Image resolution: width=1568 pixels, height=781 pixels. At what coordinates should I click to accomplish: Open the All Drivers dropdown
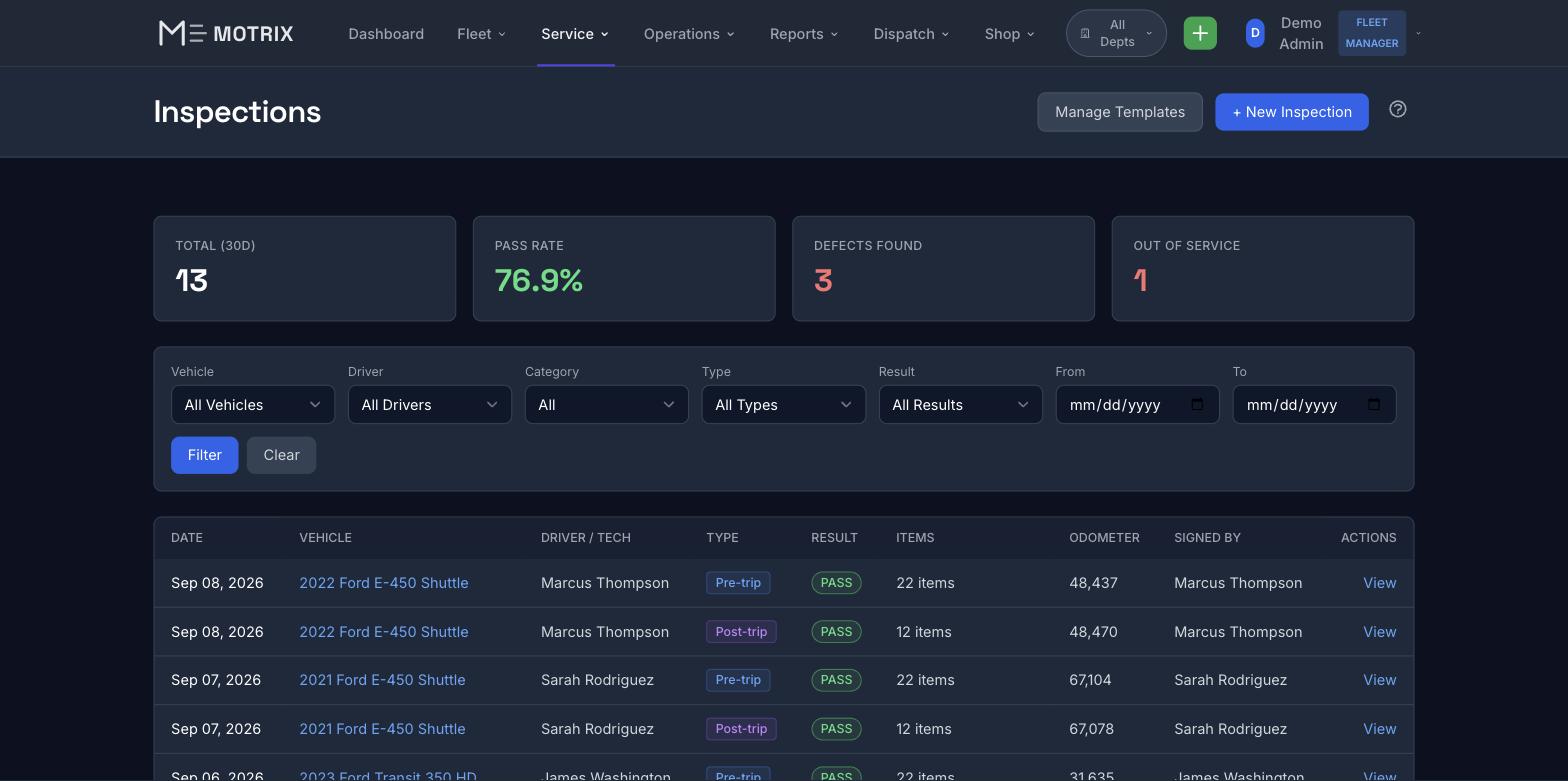430,404
